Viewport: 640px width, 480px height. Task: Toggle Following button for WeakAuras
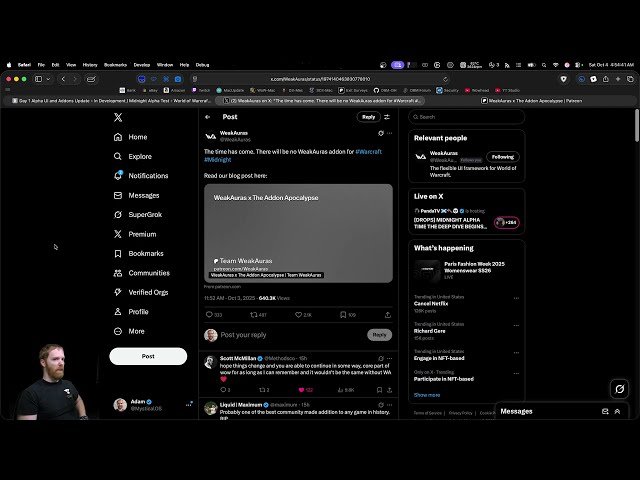click(502, 157)
